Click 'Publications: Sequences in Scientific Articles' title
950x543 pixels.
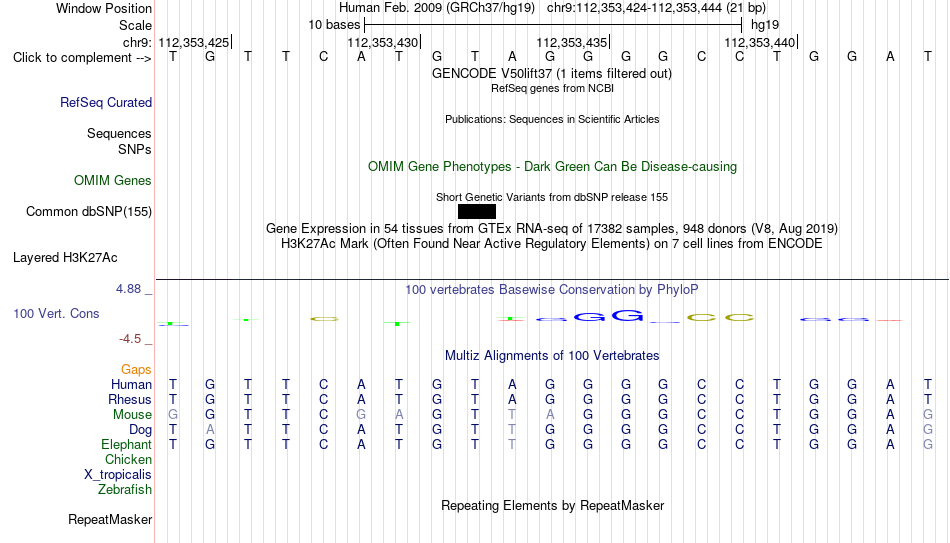(x=552, y=119)
